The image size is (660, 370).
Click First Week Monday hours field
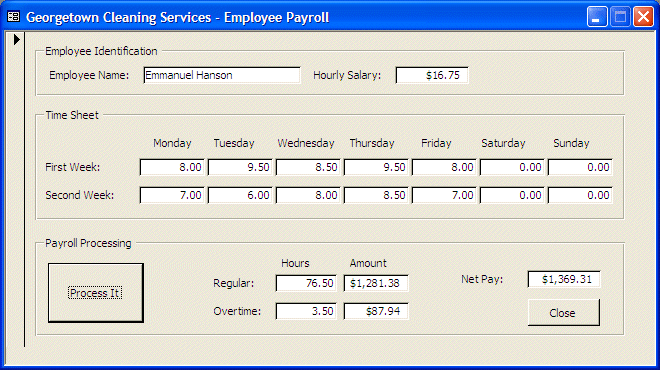172,168
